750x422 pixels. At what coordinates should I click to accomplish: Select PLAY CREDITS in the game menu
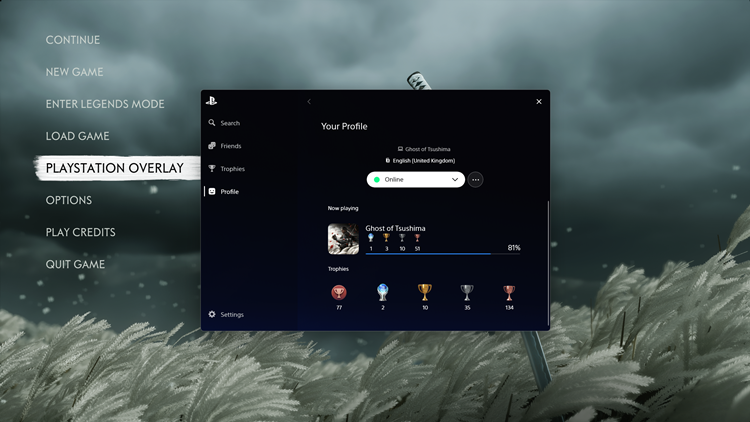tap(80, 233)
